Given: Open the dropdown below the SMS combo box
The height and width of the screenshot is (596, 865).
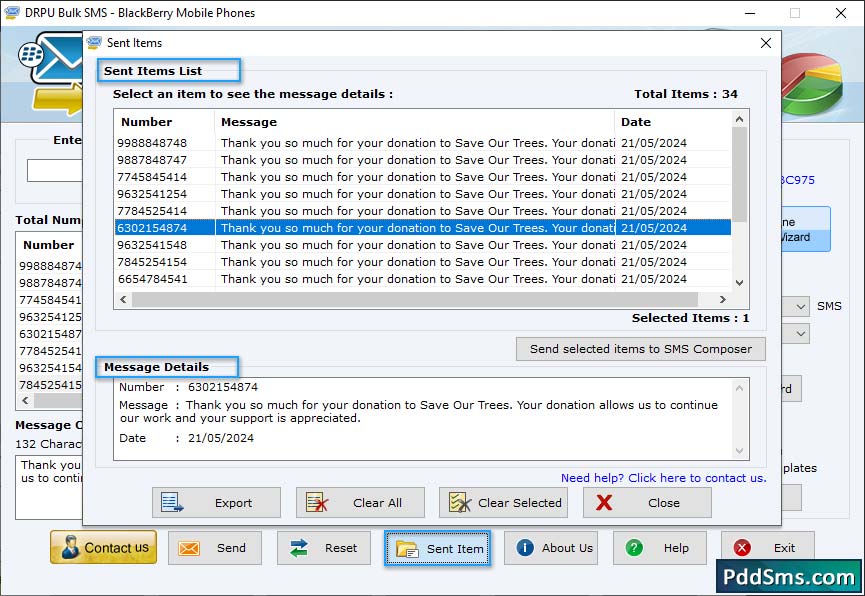Looking at the screenshot, I should (x=800, y=334).
